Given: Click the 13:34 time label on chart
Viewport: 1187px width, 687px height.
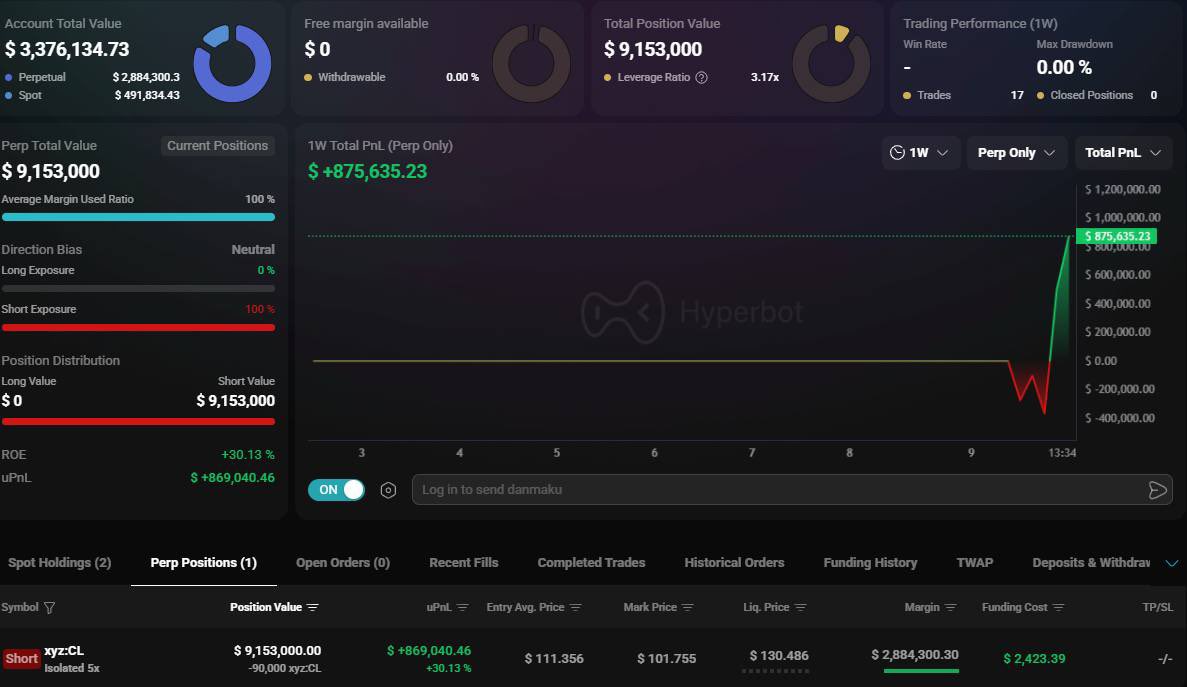Looking at the screenshot, I should (x=1062, y=452).
